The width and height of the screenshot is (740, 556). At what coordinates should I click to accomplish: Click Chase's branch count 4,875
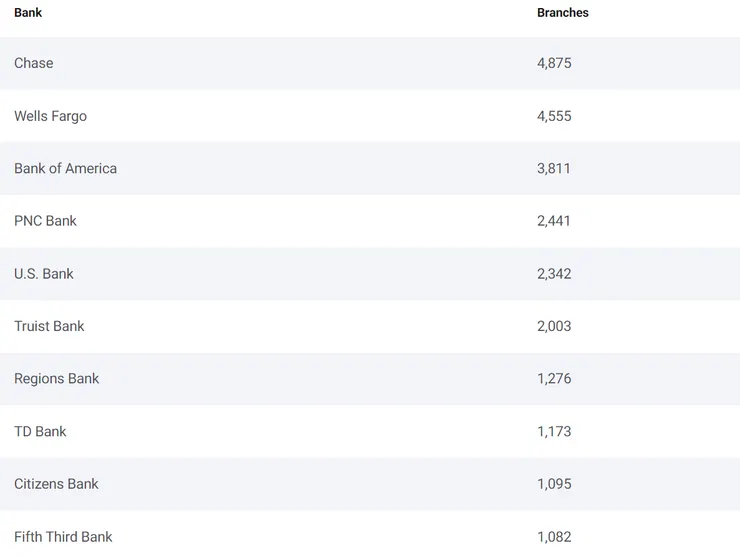pyautogui.click(x=554, y=63)
